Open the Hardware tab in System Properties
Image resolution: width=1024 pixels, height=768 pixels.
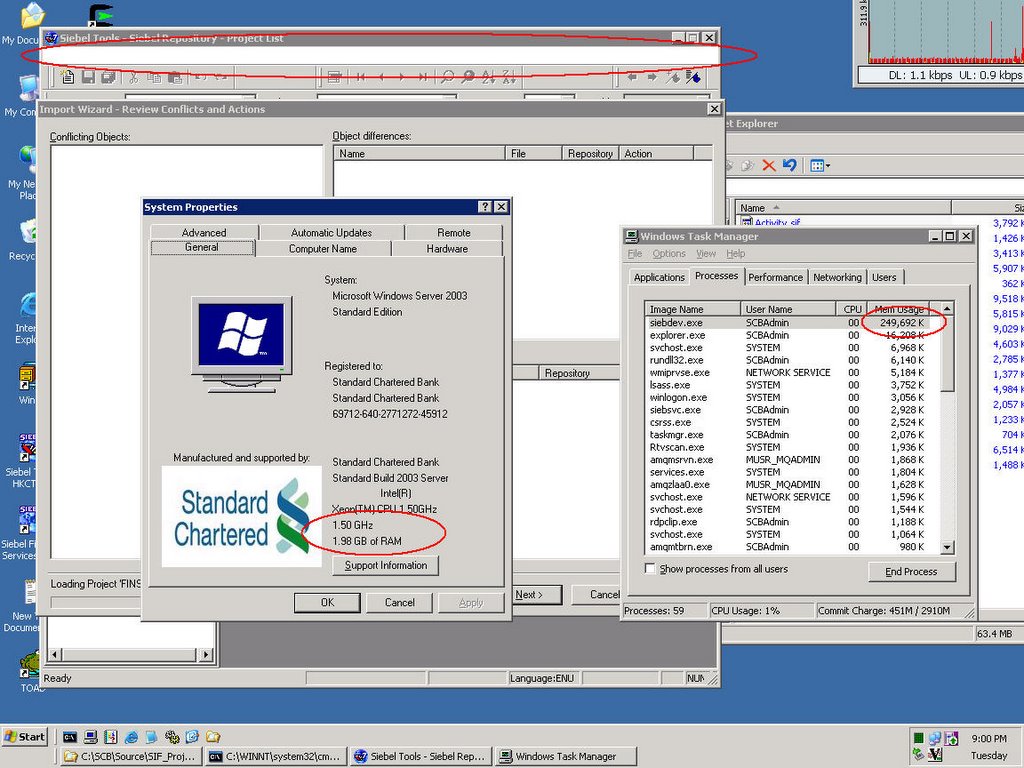(447, 249)
